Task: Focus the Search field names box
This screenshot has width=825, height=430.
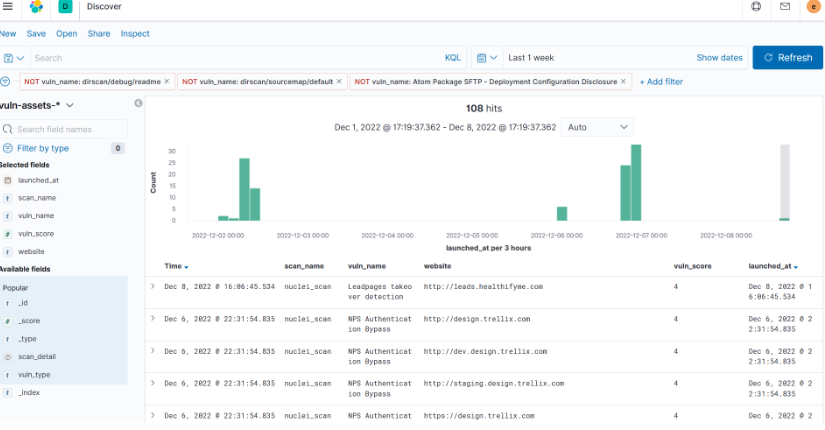Action: pyautogui.click(x=64, y=129)
